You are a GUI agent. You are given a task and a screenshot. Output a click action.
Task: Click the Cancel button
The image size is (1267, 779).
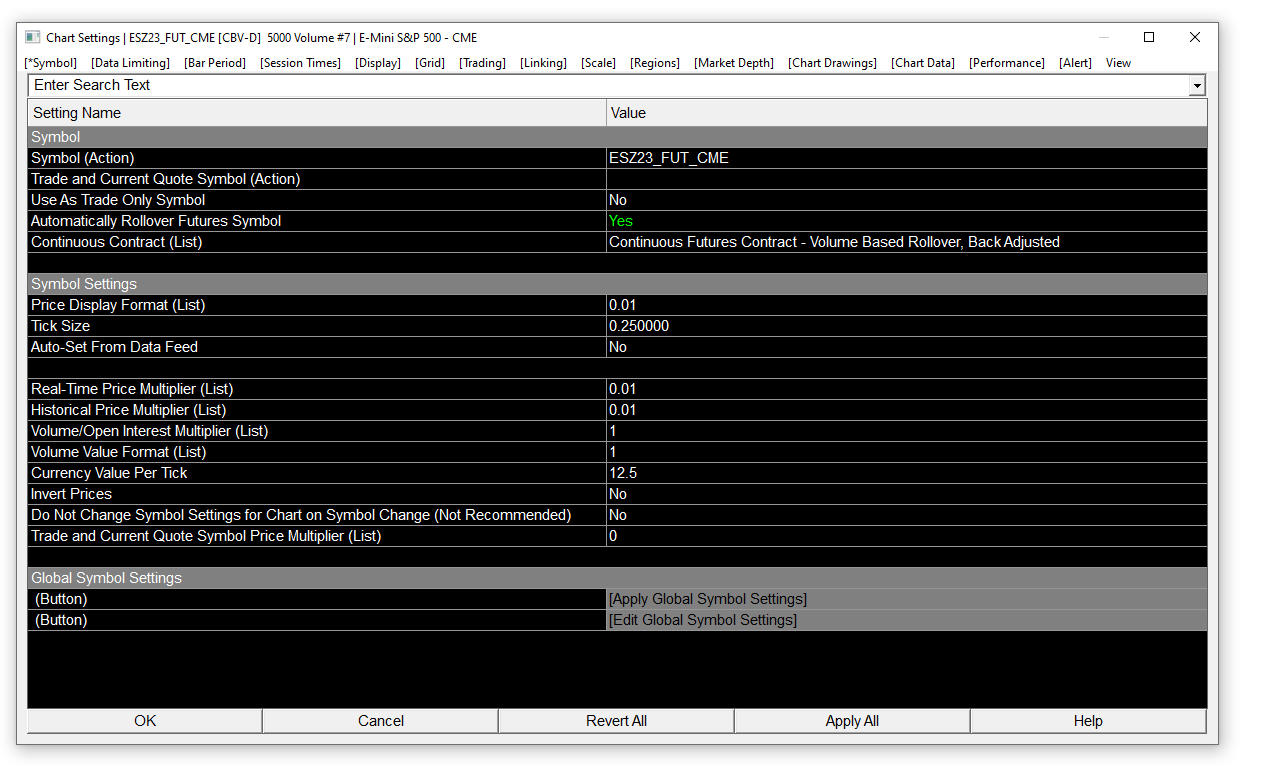coord(381,721)
